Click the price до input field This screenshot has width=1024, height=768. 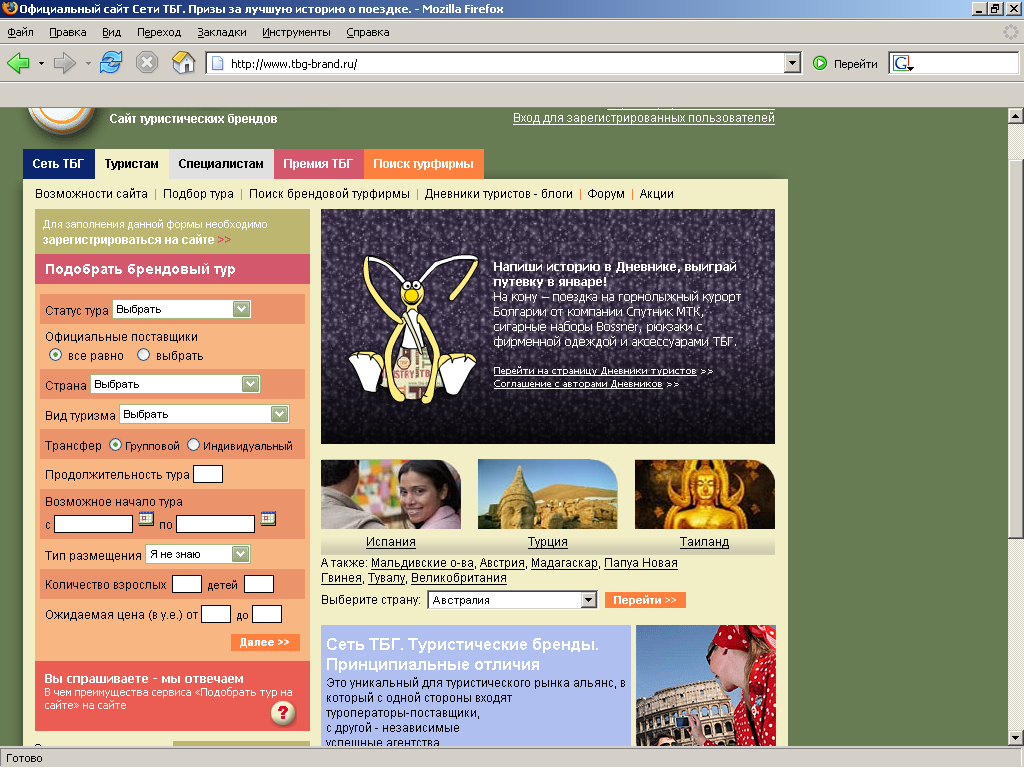click(x=267, y=614)
